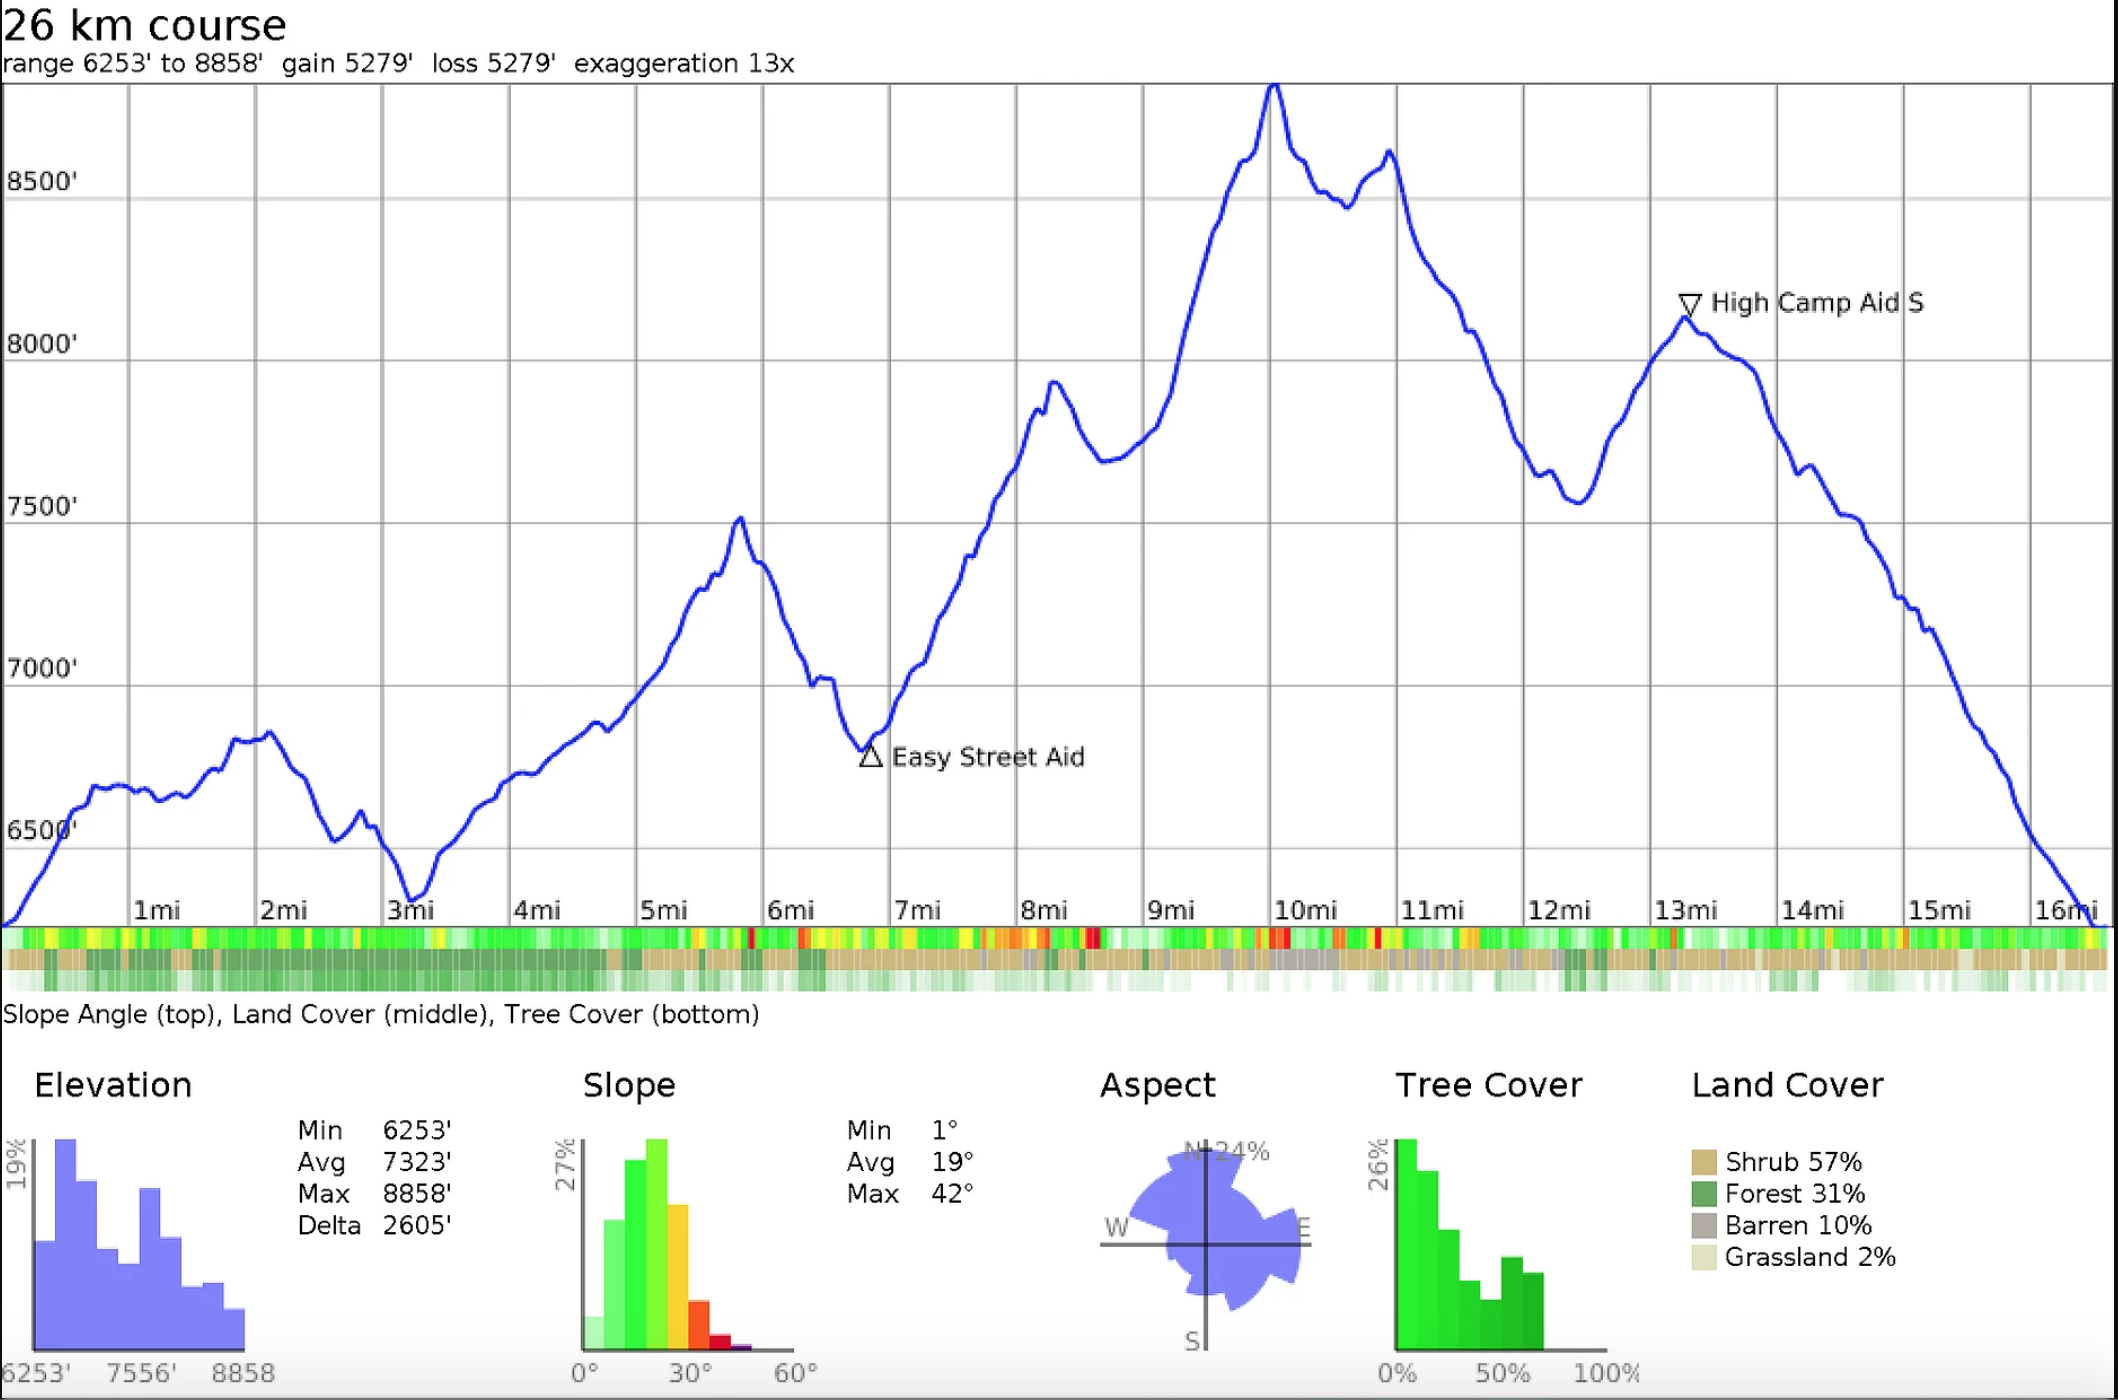Click the 7mi distance label
Image resolution: width=2118 pixels, height=1400 pixels.
(x=918, y=911)
